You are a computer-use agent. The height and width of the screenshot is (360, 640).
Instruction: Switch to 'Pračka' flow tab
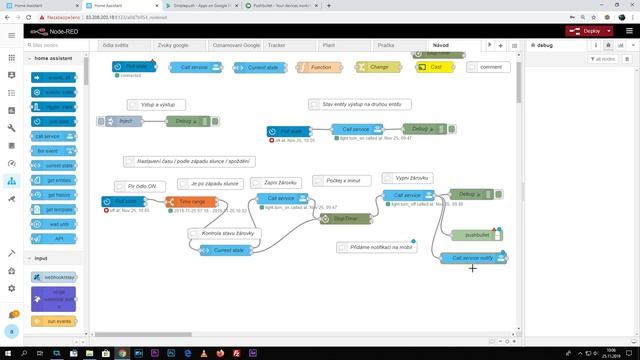(x=399, y=45)
